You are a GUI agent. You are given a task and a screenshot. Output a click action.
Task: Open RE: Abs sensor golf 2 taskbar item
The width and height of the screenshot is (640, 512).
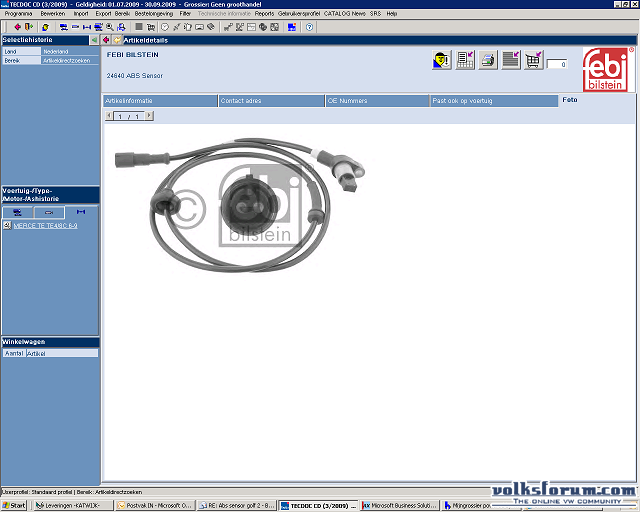(x=237, y=505)
